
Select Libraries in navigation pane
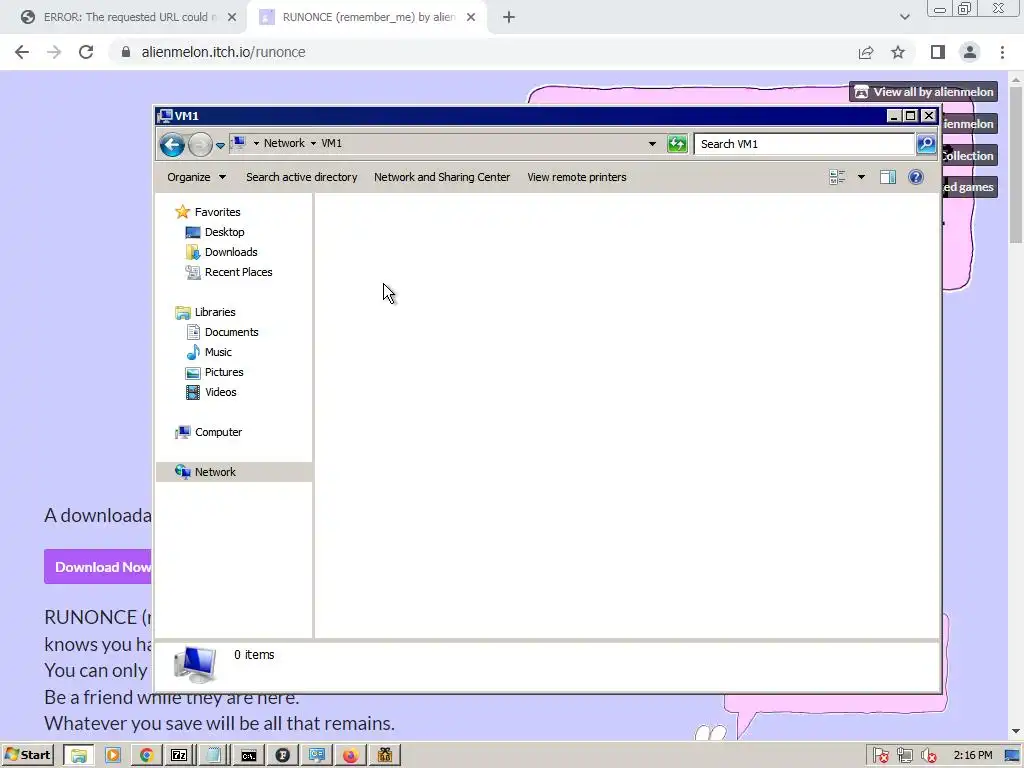click(215, 312)
